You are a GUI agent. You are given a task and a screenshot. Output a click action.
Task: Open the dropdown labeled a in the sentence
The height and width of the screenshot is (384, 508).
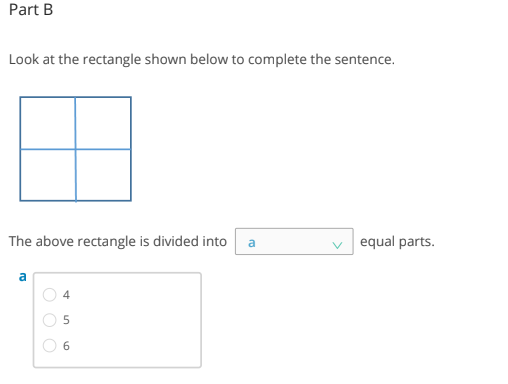pos(294,242)
